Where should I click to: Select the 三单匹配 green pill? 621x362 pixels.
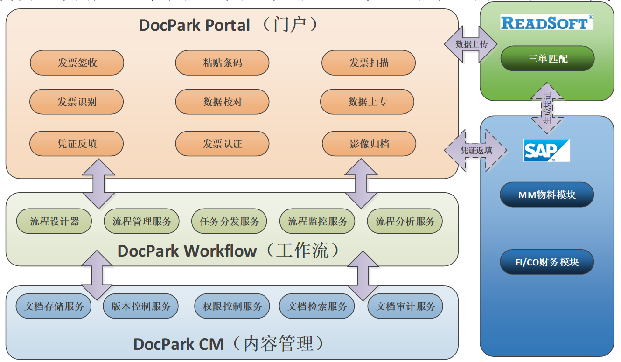point(548,59)
